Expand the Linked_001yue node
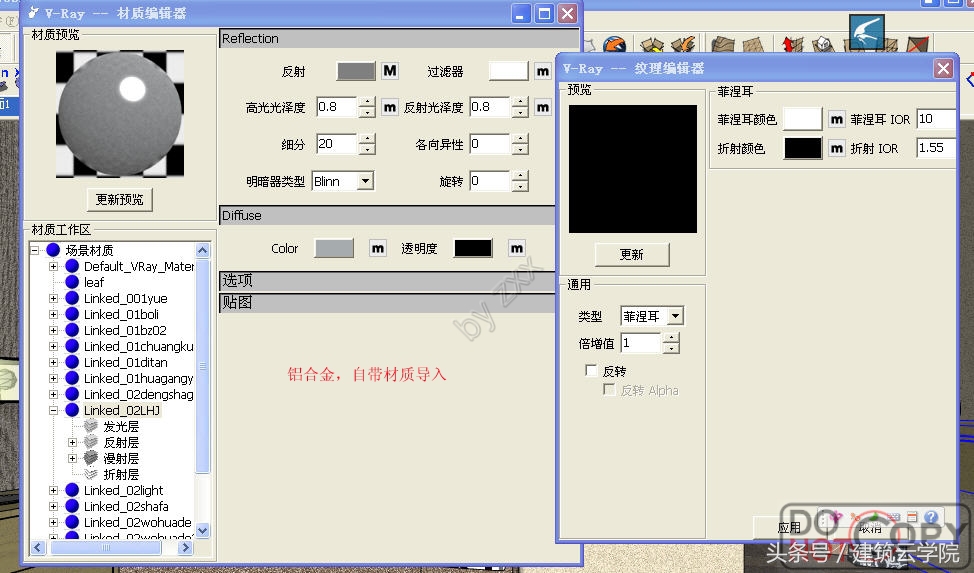The height and width of the screenshot is (573, 974). (53, 298)
